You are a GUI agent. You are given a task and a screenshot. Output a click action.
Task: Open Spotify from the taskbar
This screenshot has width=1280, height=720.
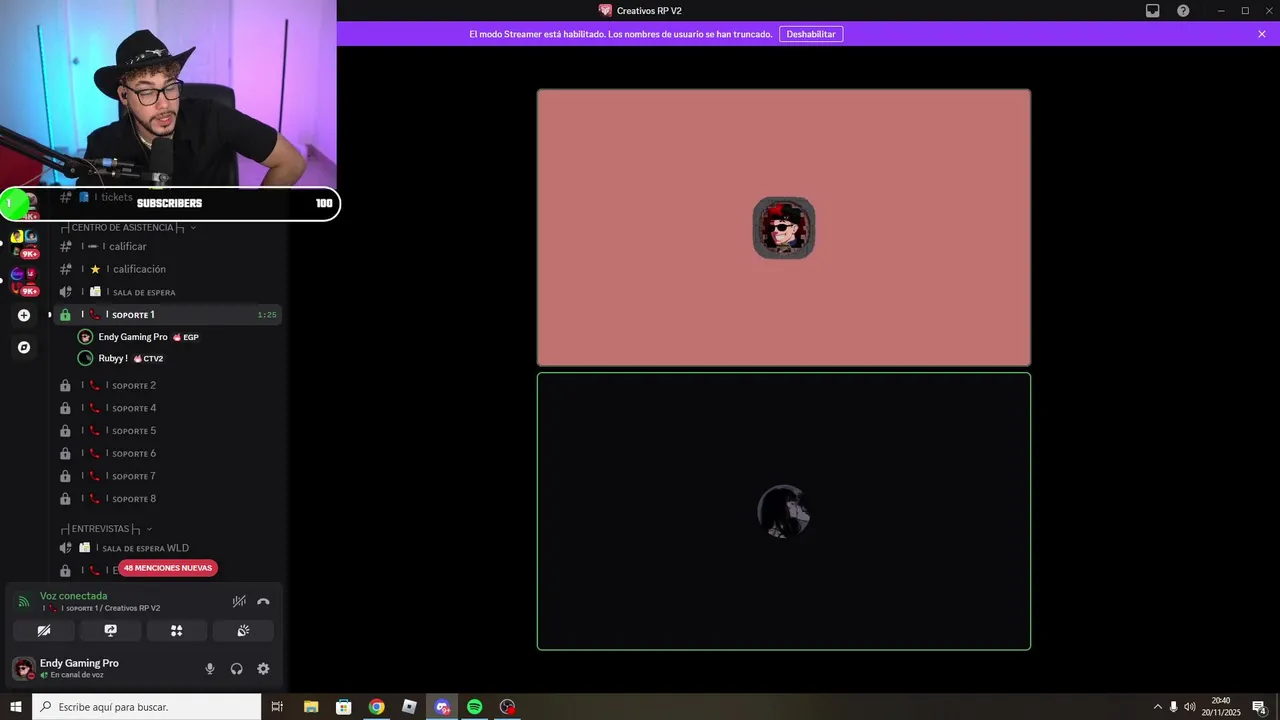pos(475,707)
